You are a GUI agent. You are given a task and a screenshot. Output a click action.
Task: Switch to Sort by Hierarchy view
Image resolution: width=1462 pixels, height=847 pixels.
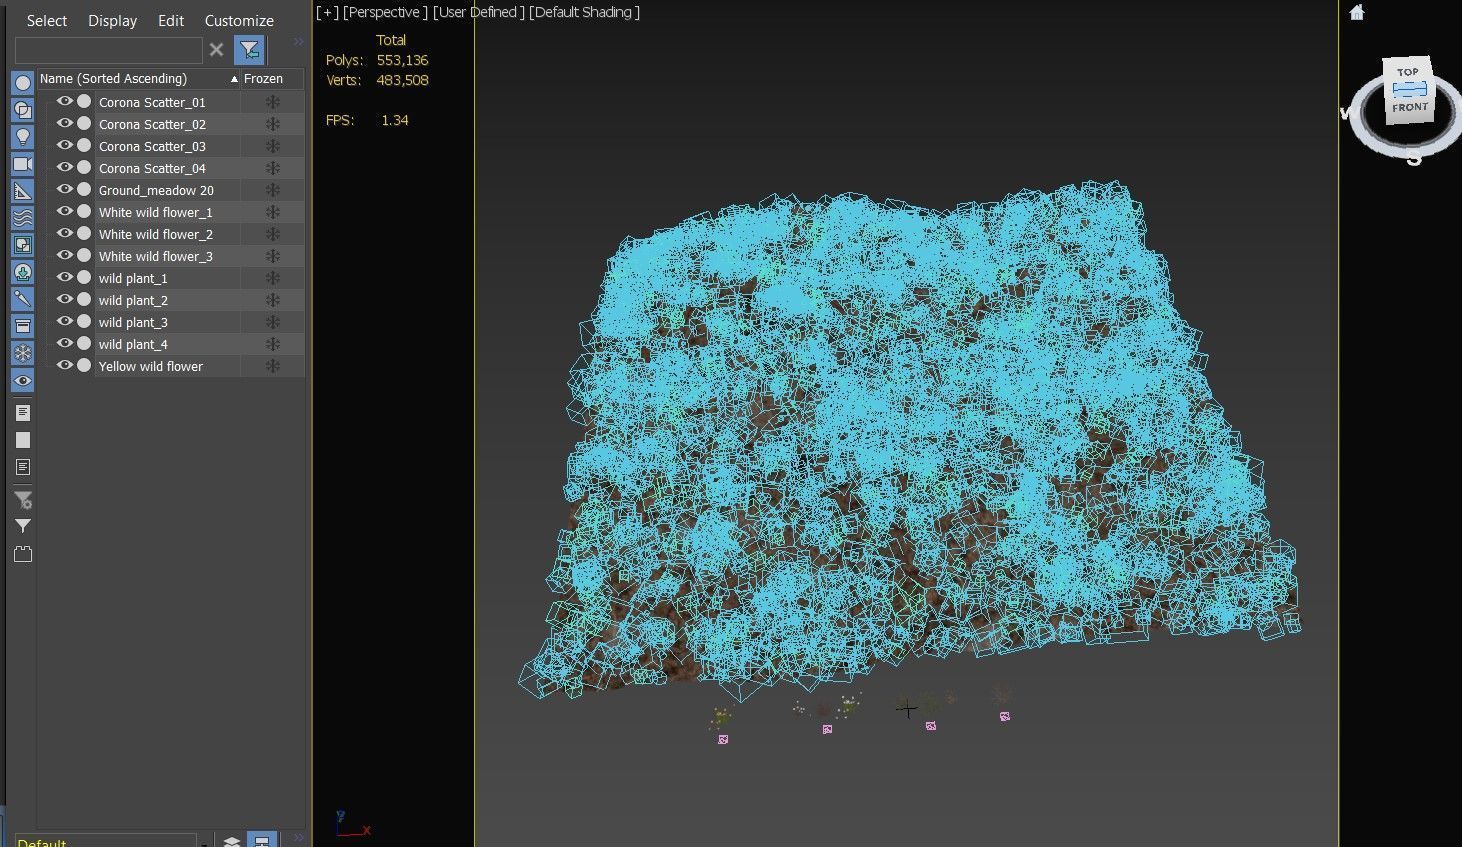(x=262, y=841)
